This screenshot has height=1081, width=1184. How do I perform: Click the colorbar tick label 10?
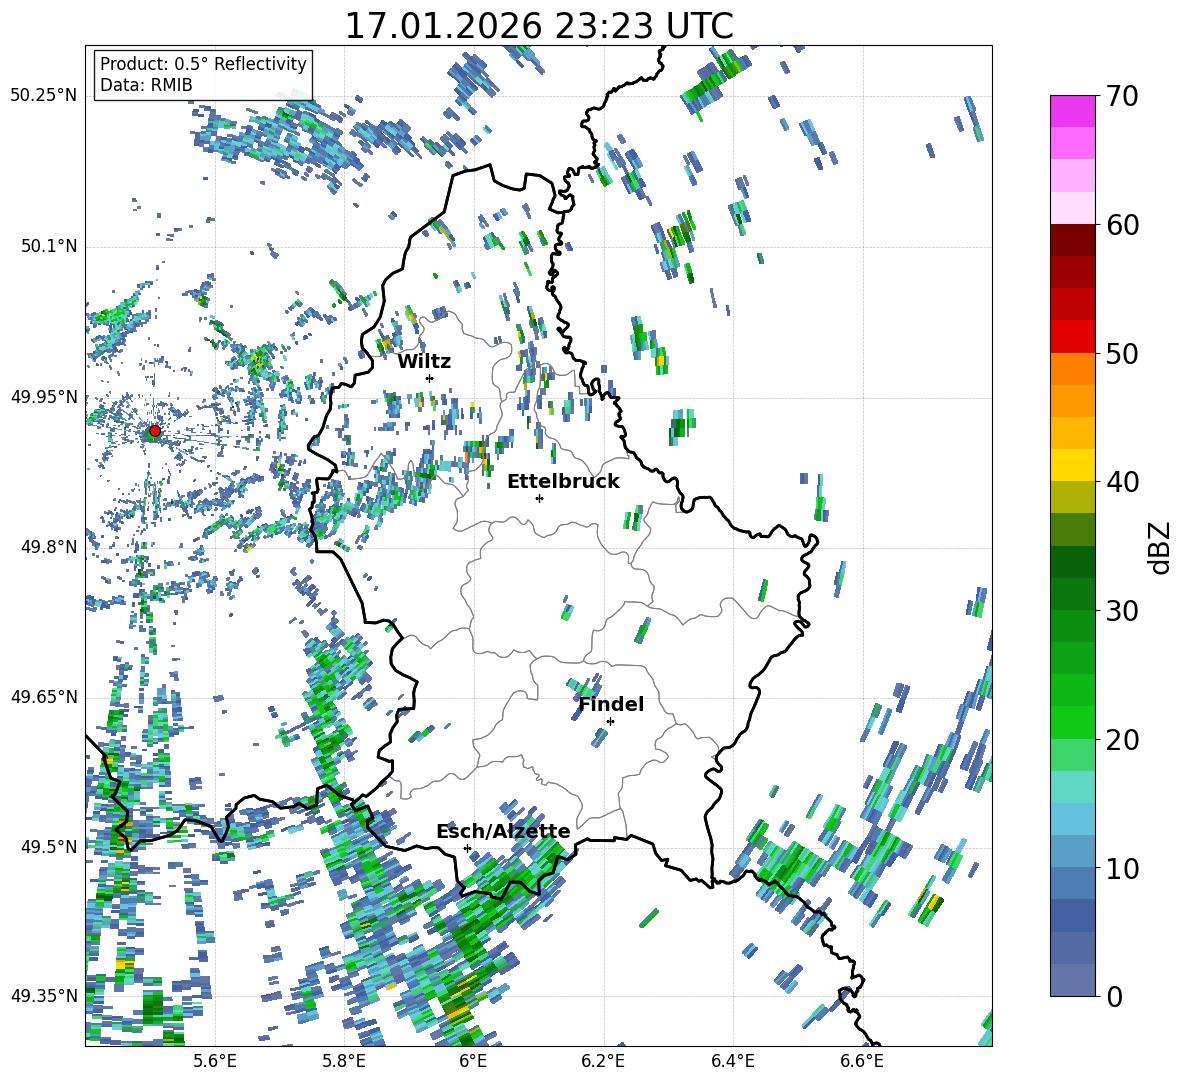[1122, 868]
